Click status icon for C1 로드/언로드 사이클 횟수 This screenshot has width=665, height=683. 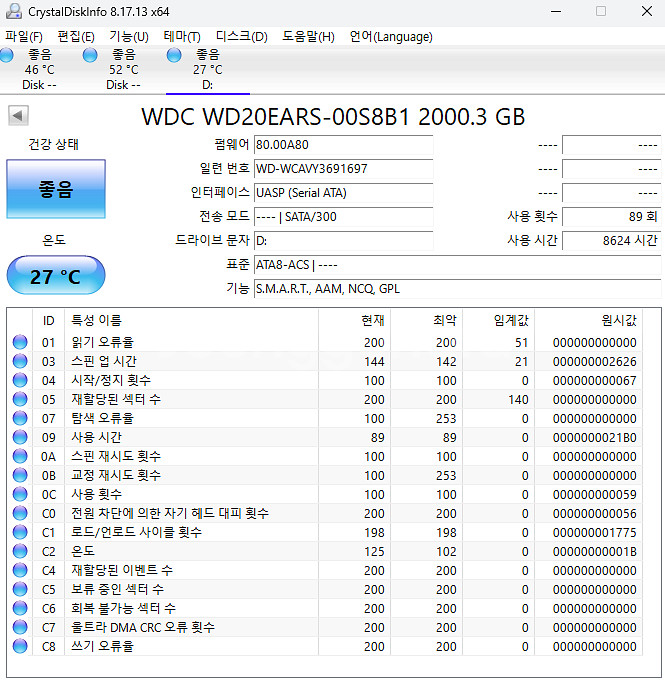point(20,532)
